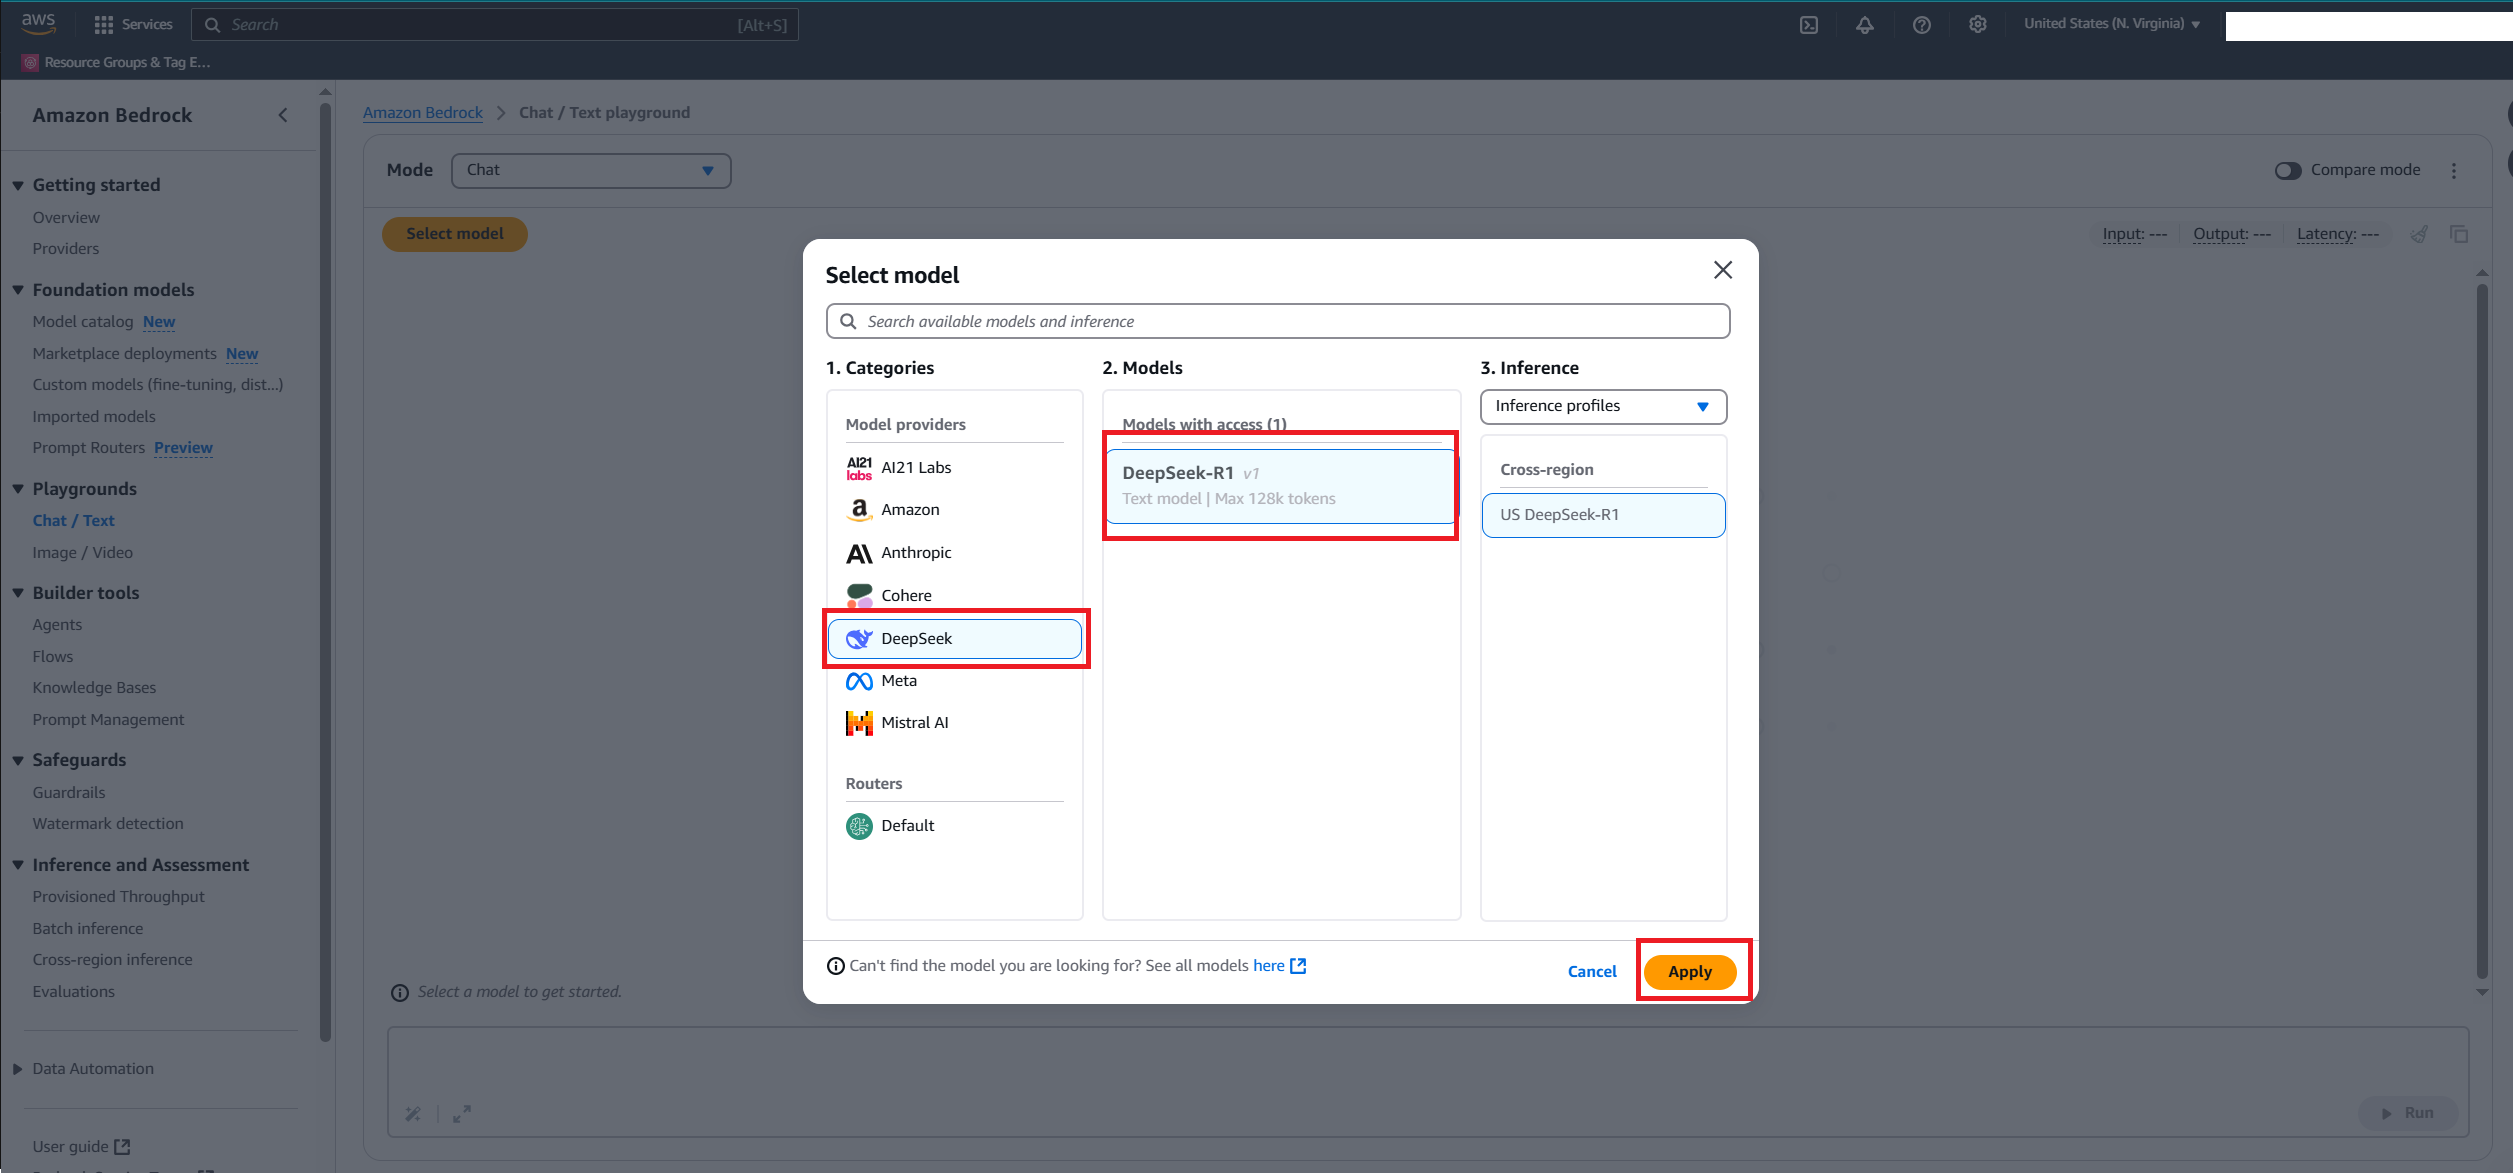Collapse the Foundation models section
This screenshot has width=2513, height=1173.
pos(18,290)
